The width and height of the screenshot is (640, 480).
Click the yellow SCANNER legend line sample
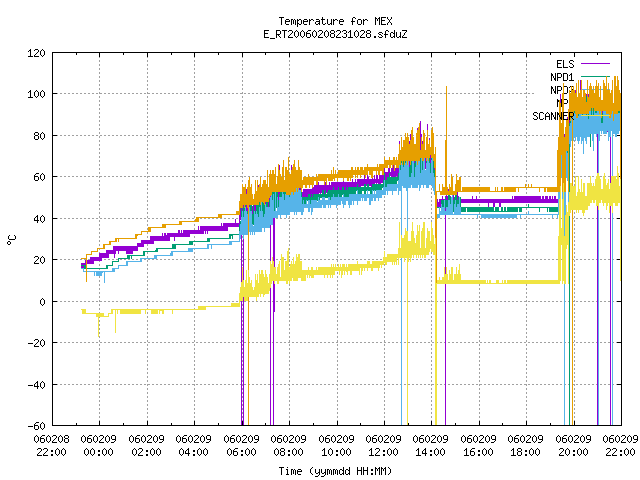pos(596,116)
